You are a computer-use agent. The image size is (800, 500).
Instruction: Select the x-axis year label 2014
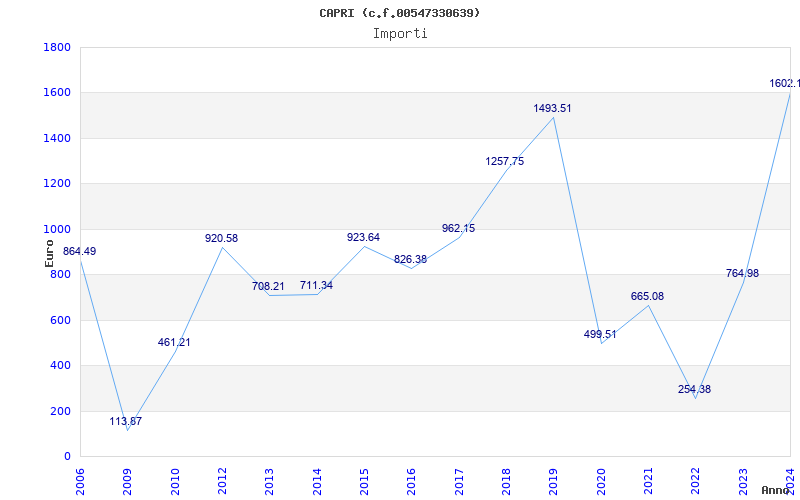(x=317, y=482)
